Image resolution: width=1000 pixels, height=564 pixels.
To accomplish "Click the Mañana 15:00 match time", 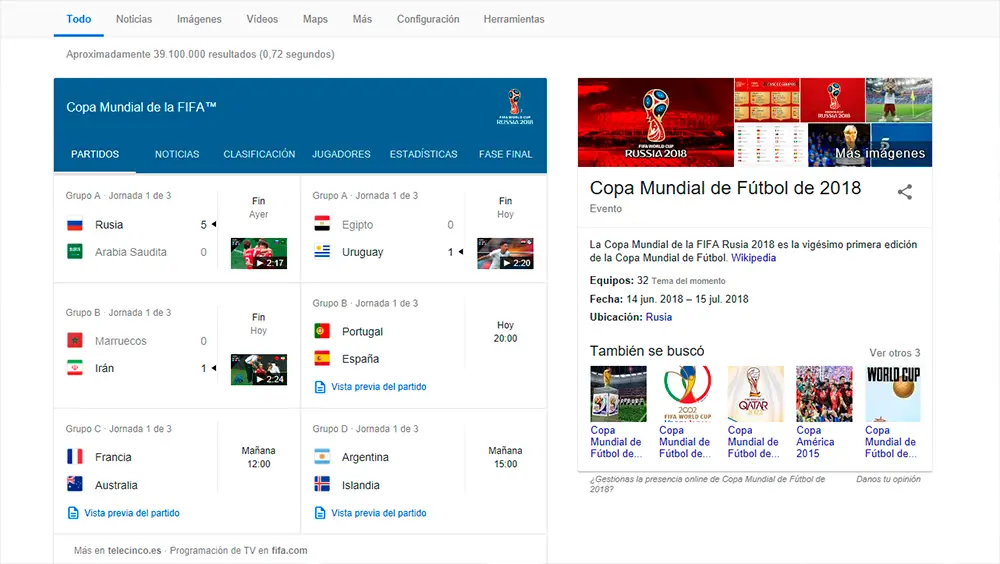I will pyautogui.click(x=505, y=457).
